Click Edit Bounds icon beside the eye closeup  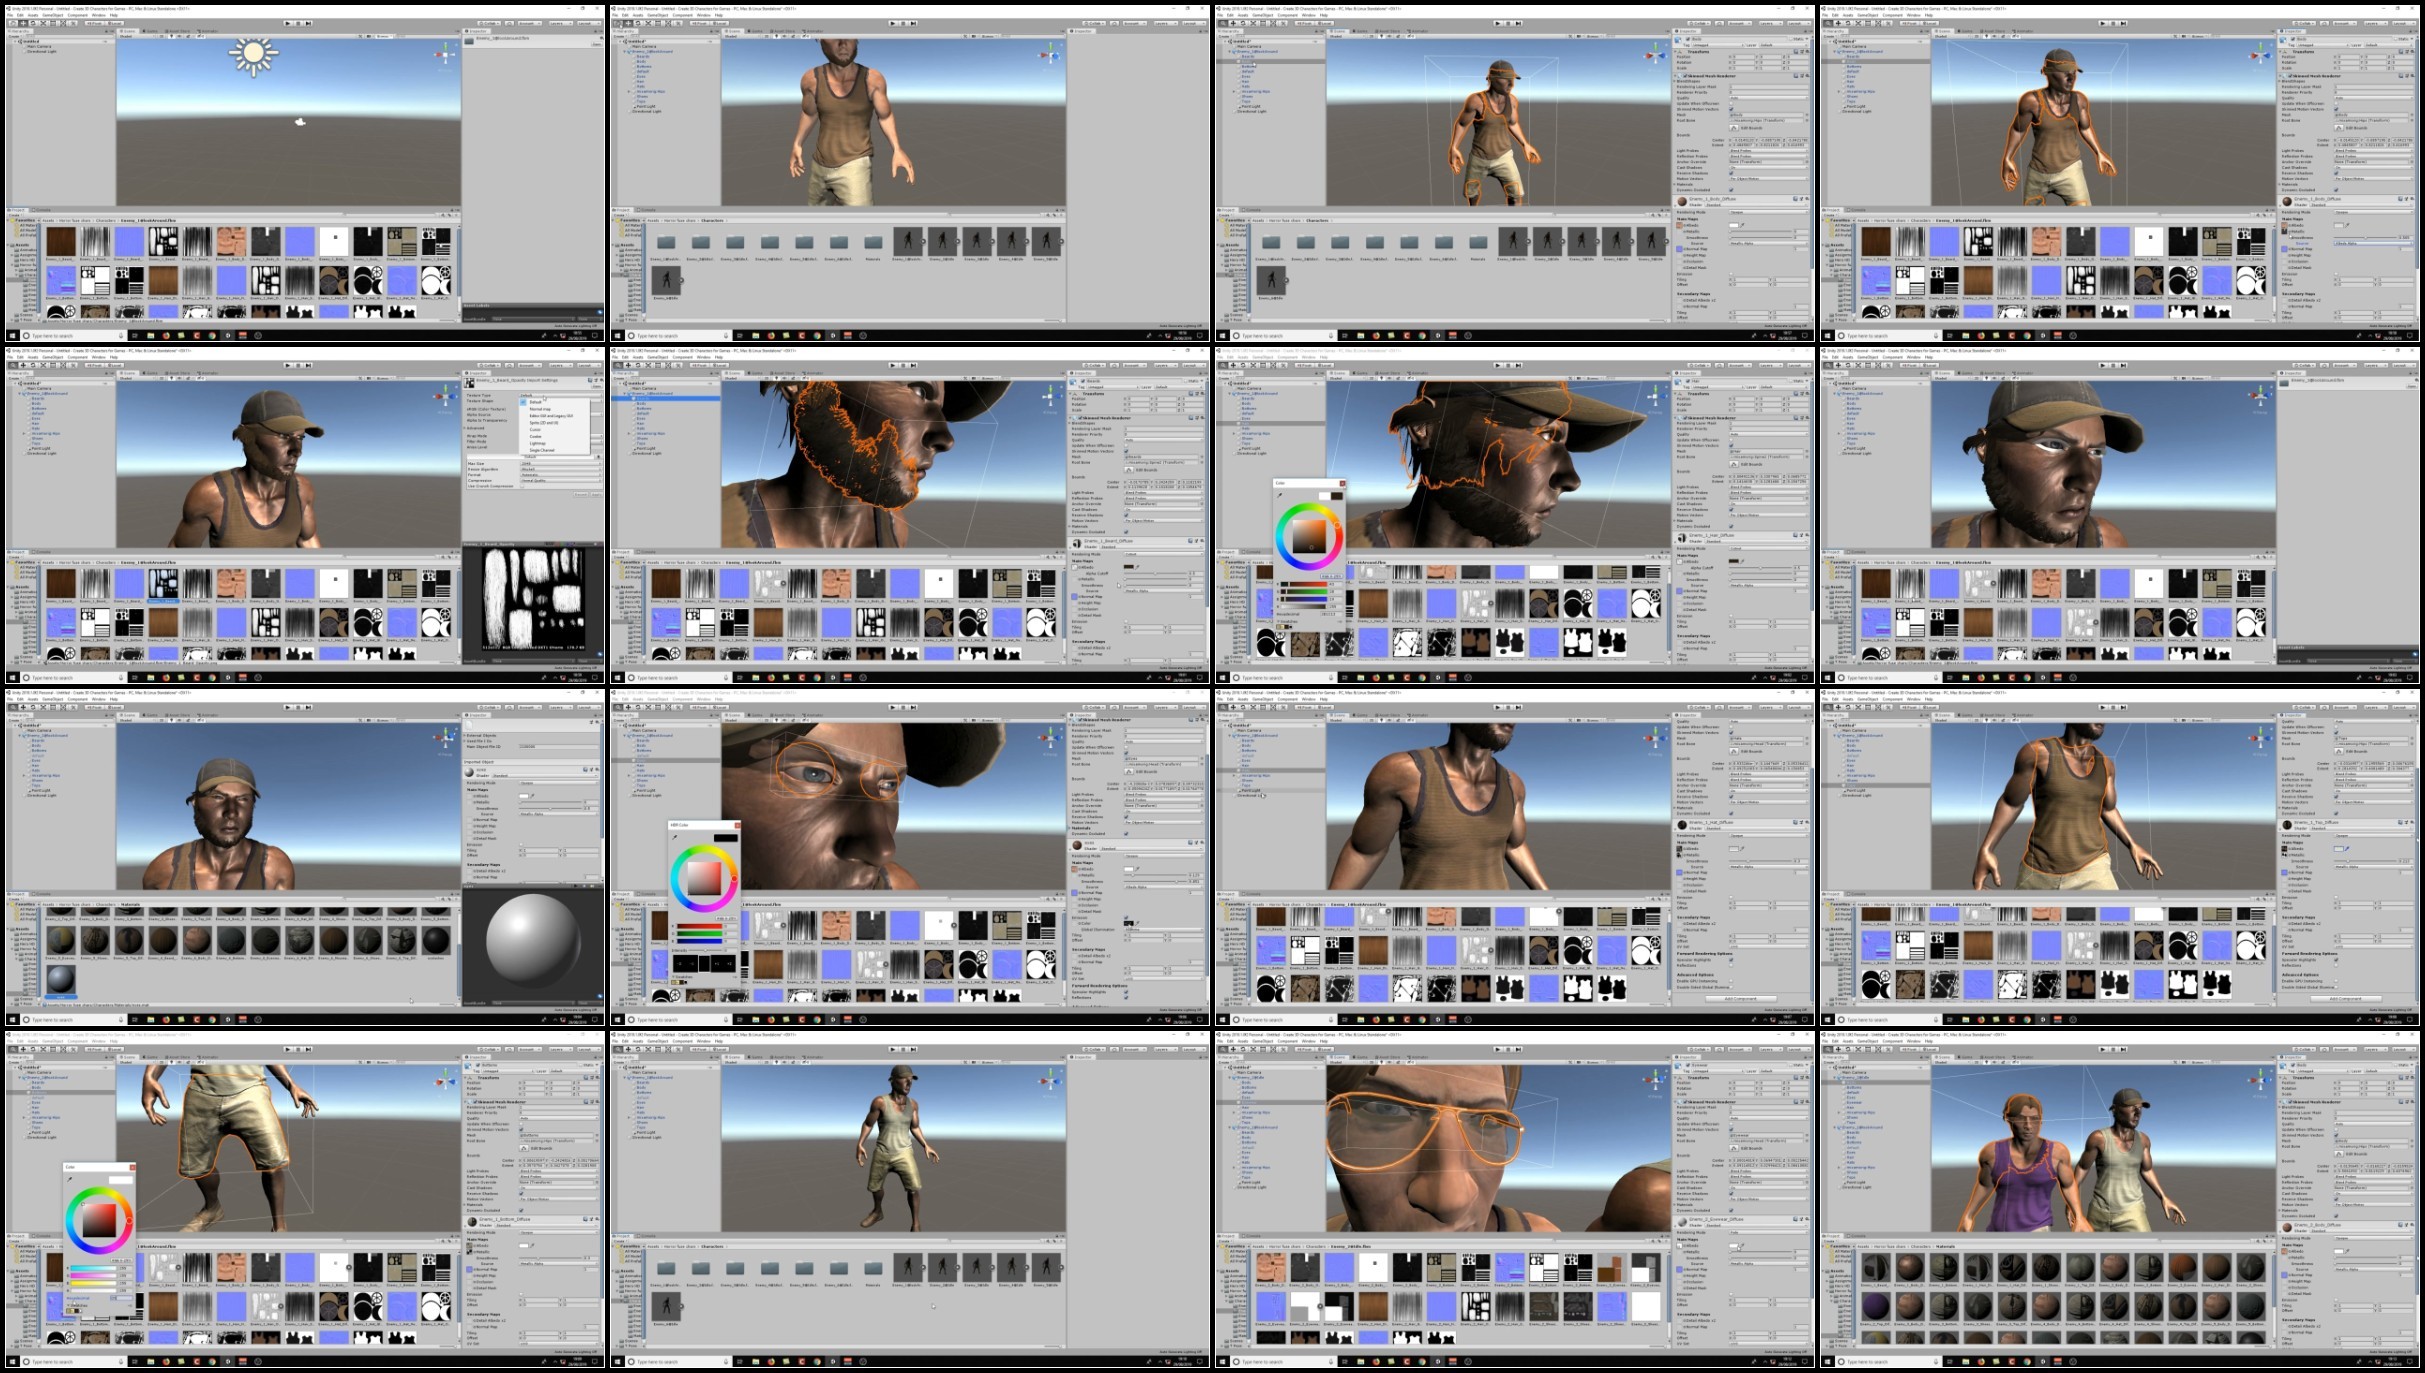coord(1128,771)
